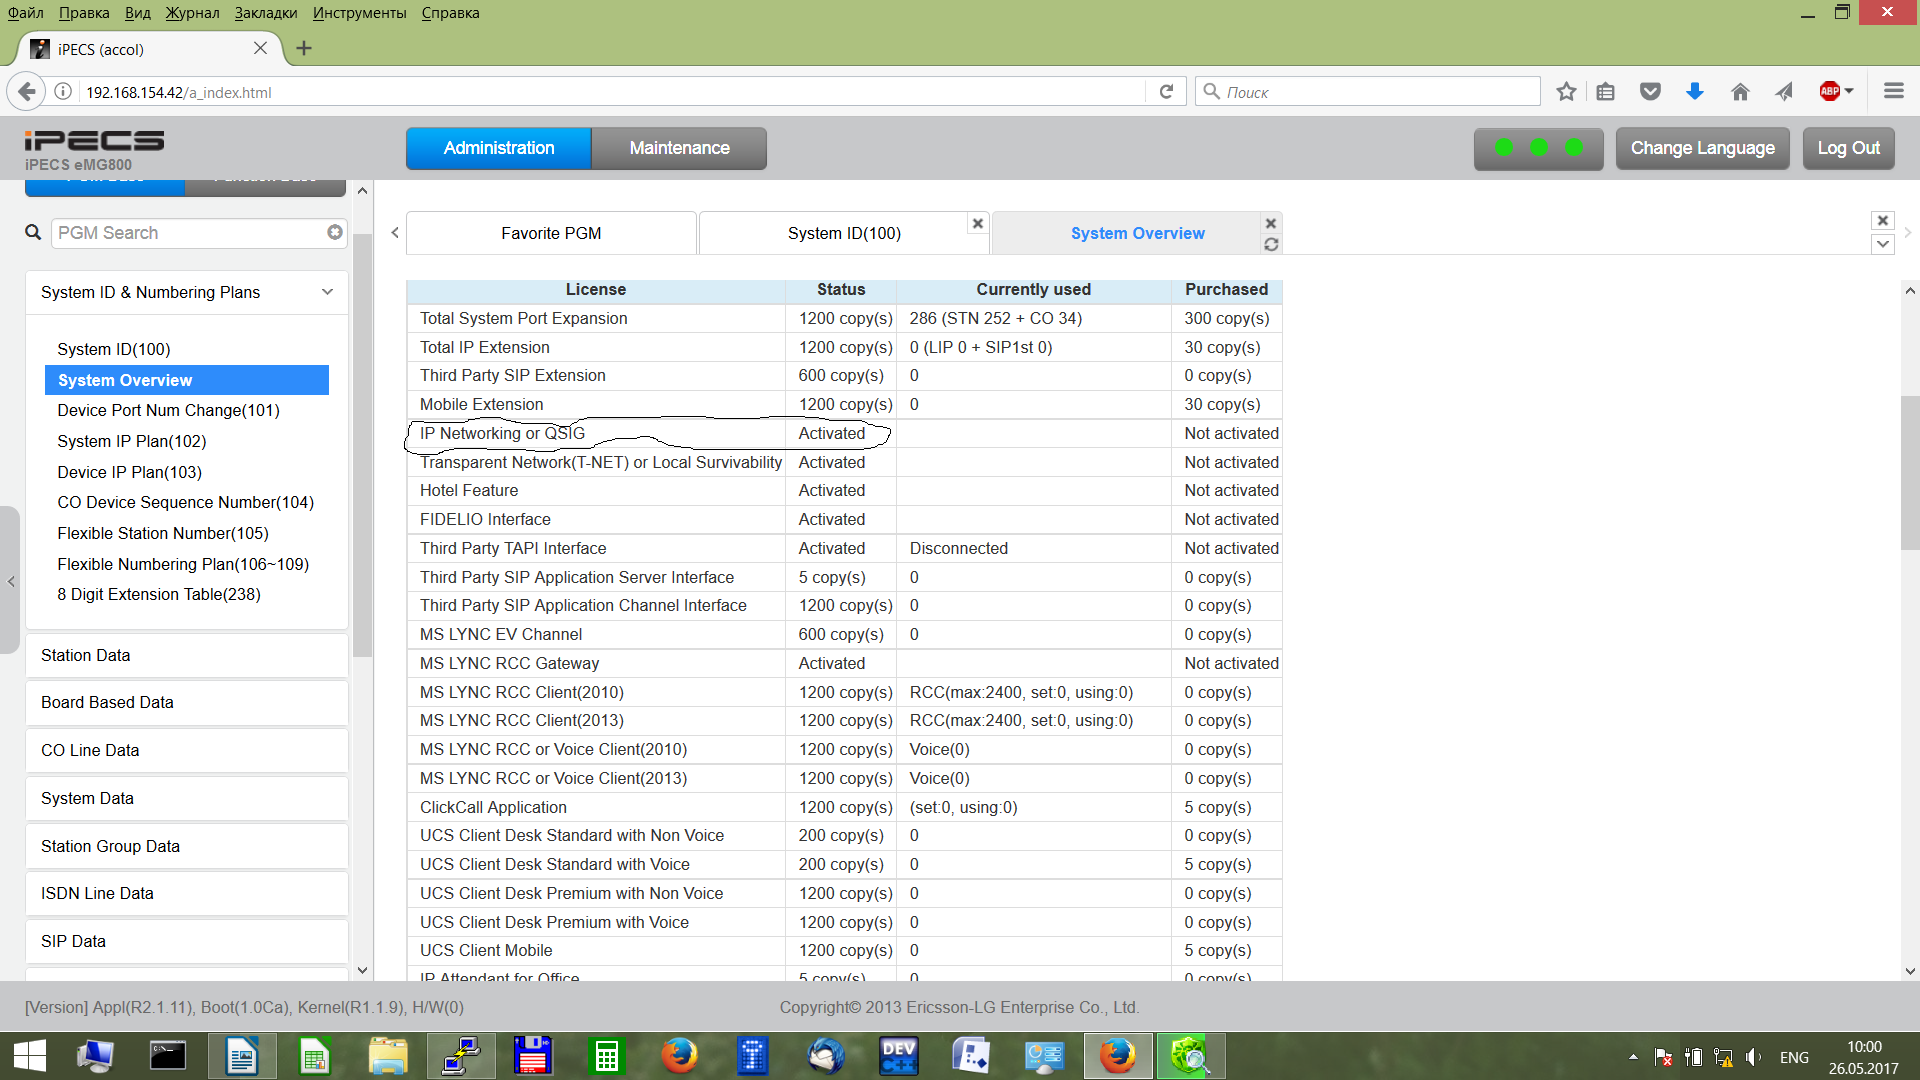Collapse System ID & Numbering Plans section
Viewport: 1920px width, 1080px height.
327,292
